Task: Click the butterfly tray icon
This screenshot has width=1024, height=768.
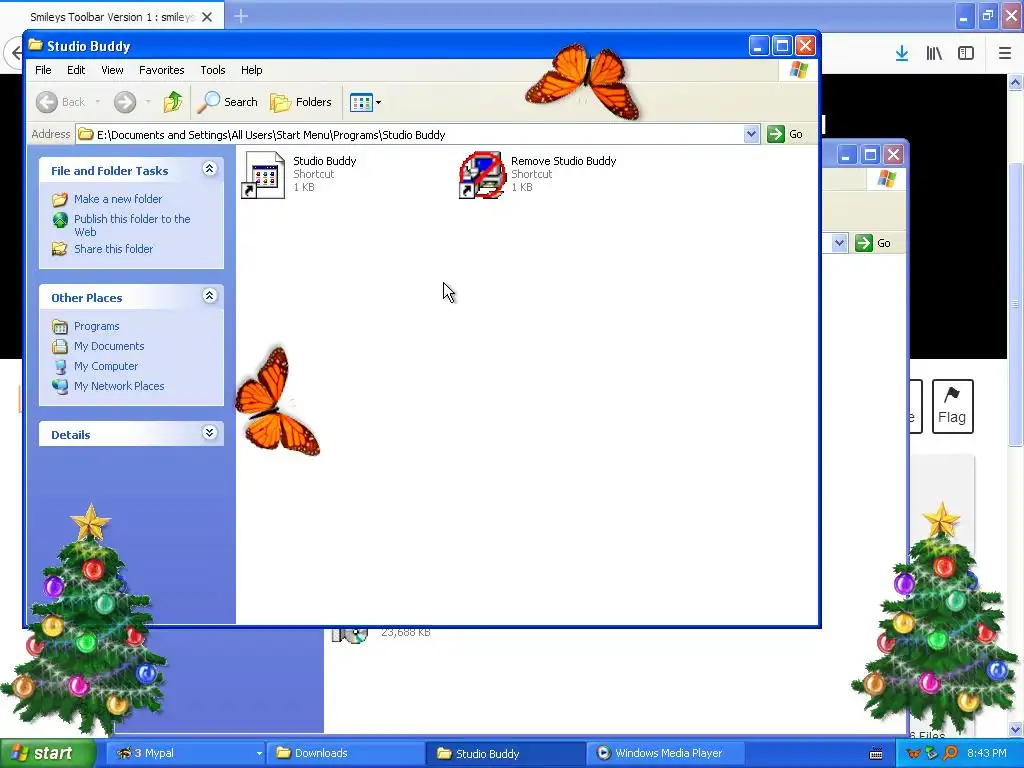Action: tap(913, 753)
